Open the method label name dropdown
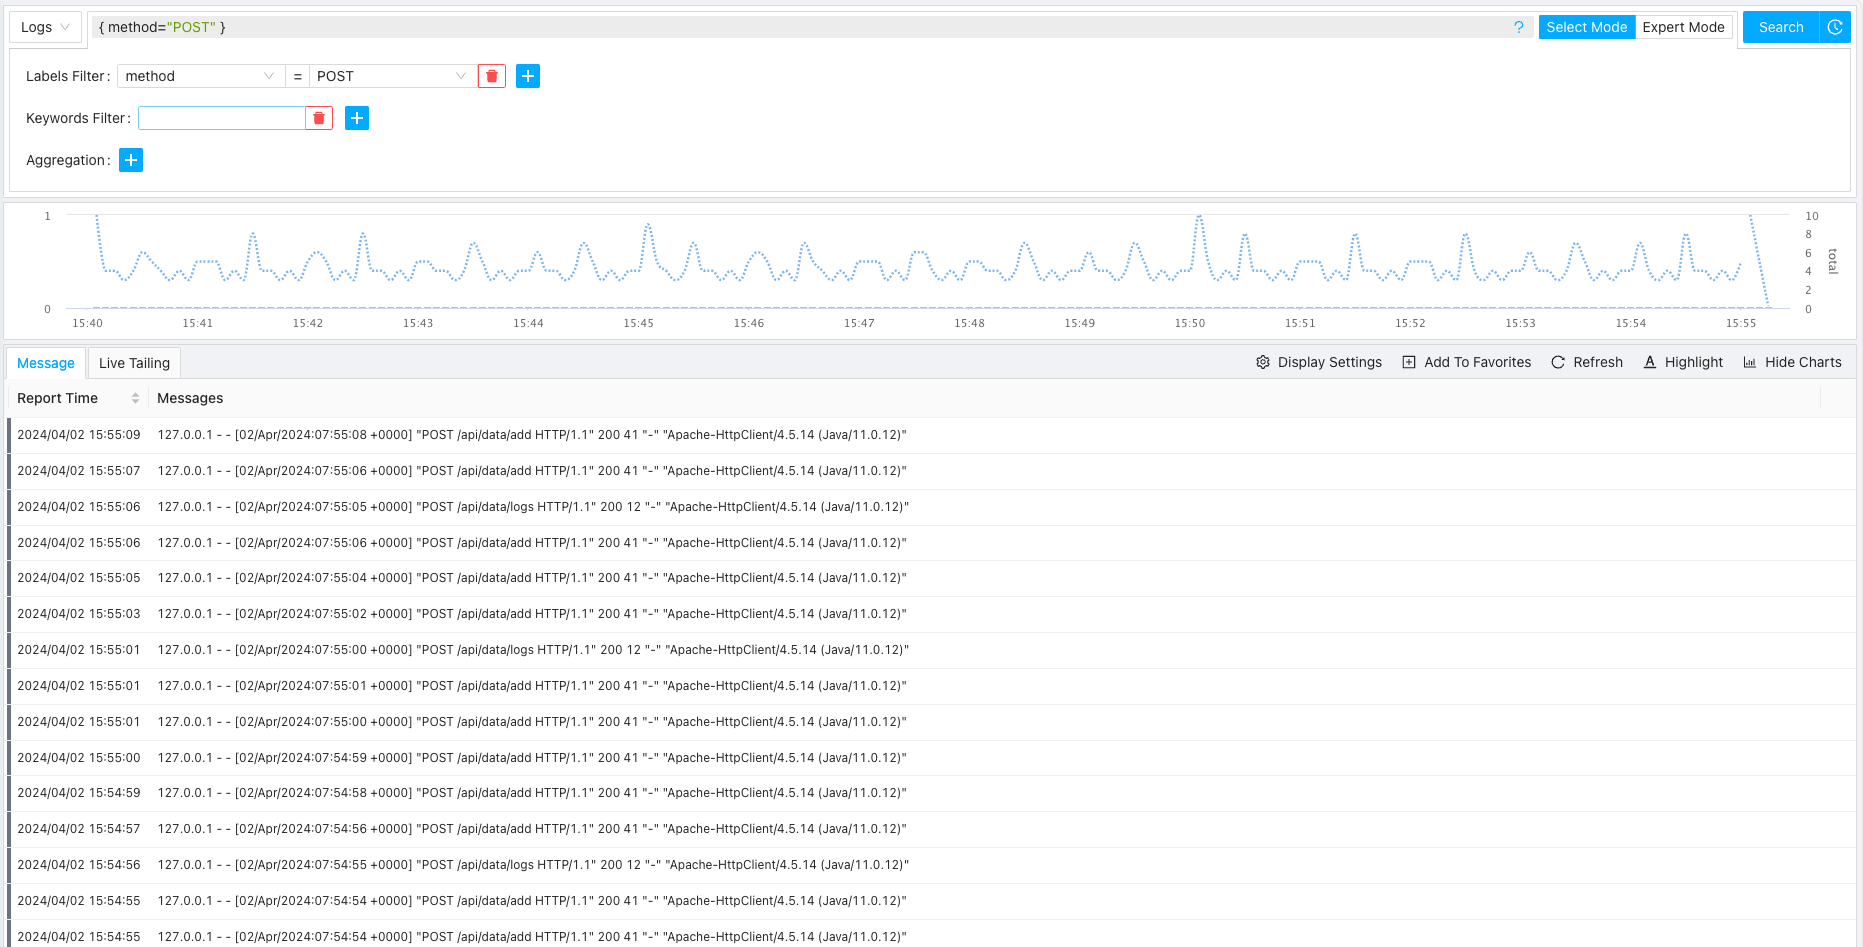Screen dimensions: 1863x947 click(x=199, y=76)
